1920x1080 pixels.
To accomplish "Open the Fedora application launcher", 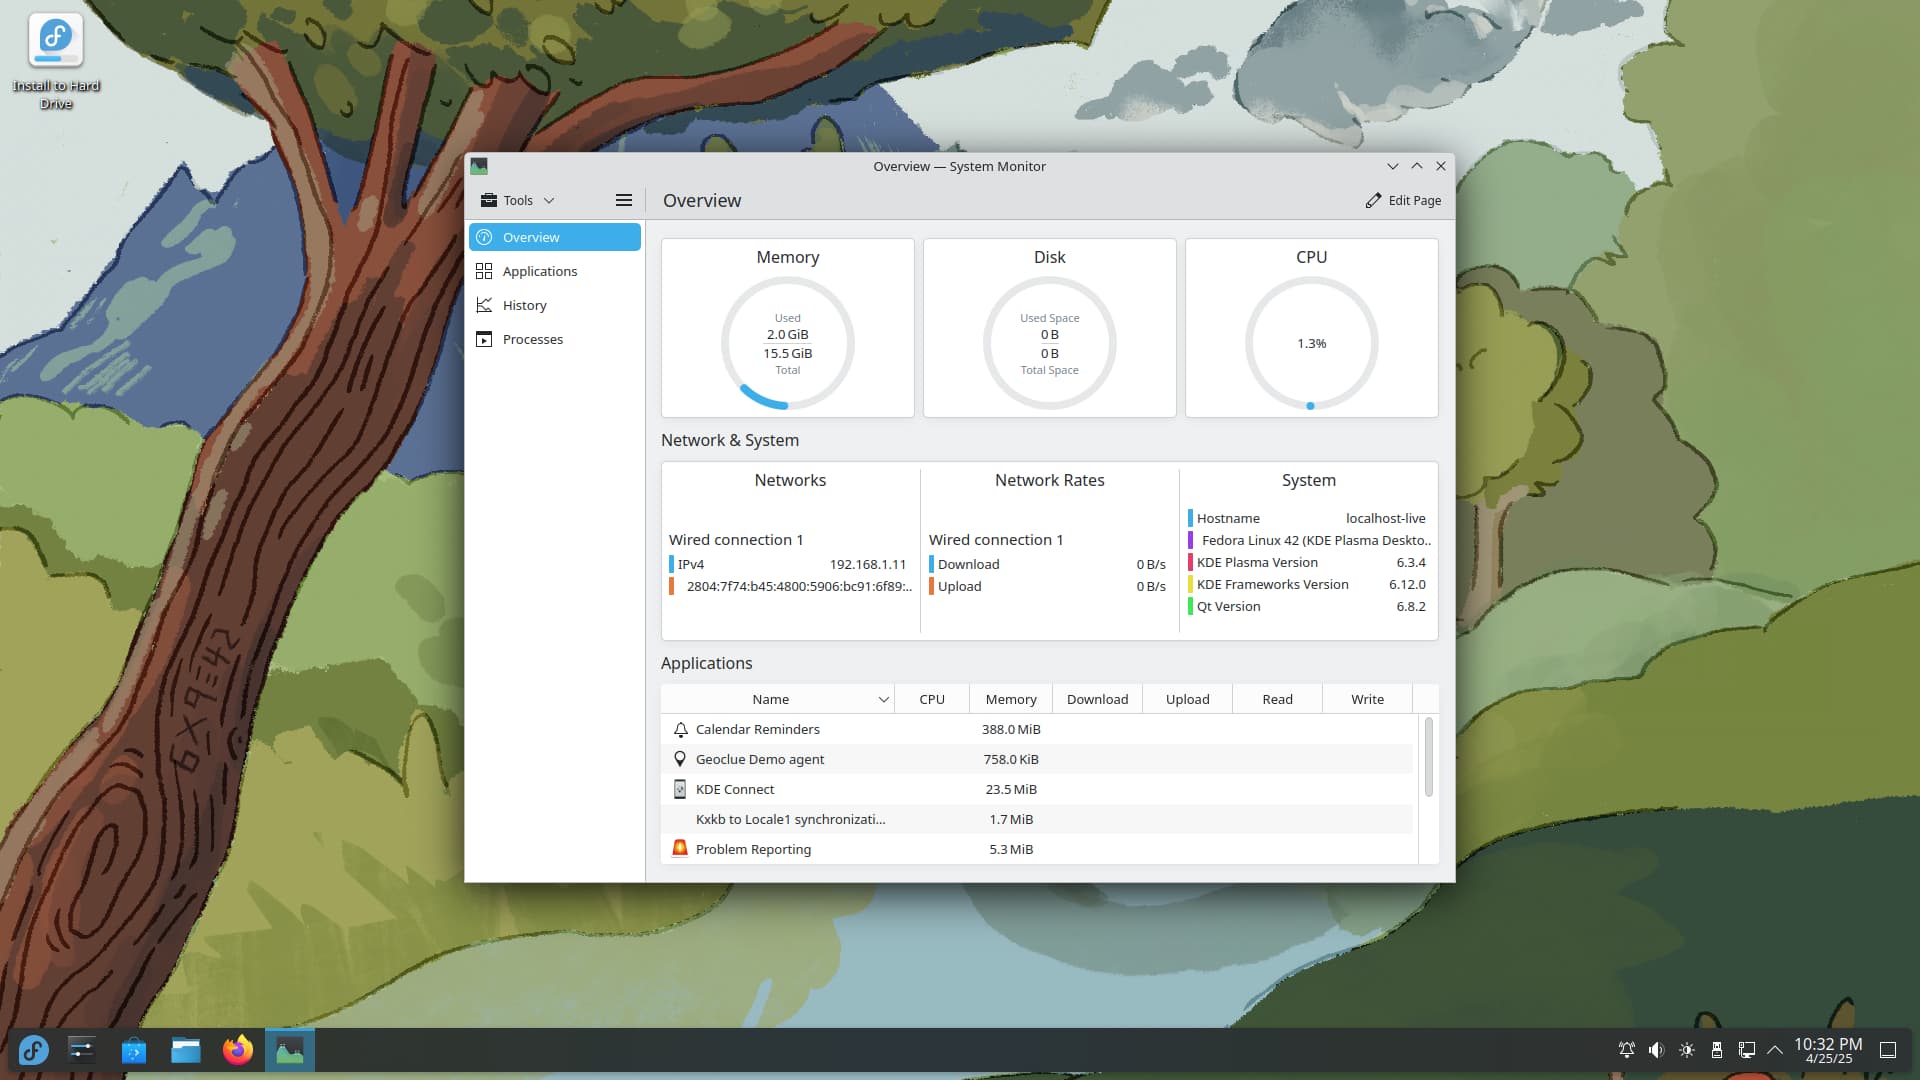I will tap(33, 1050).
